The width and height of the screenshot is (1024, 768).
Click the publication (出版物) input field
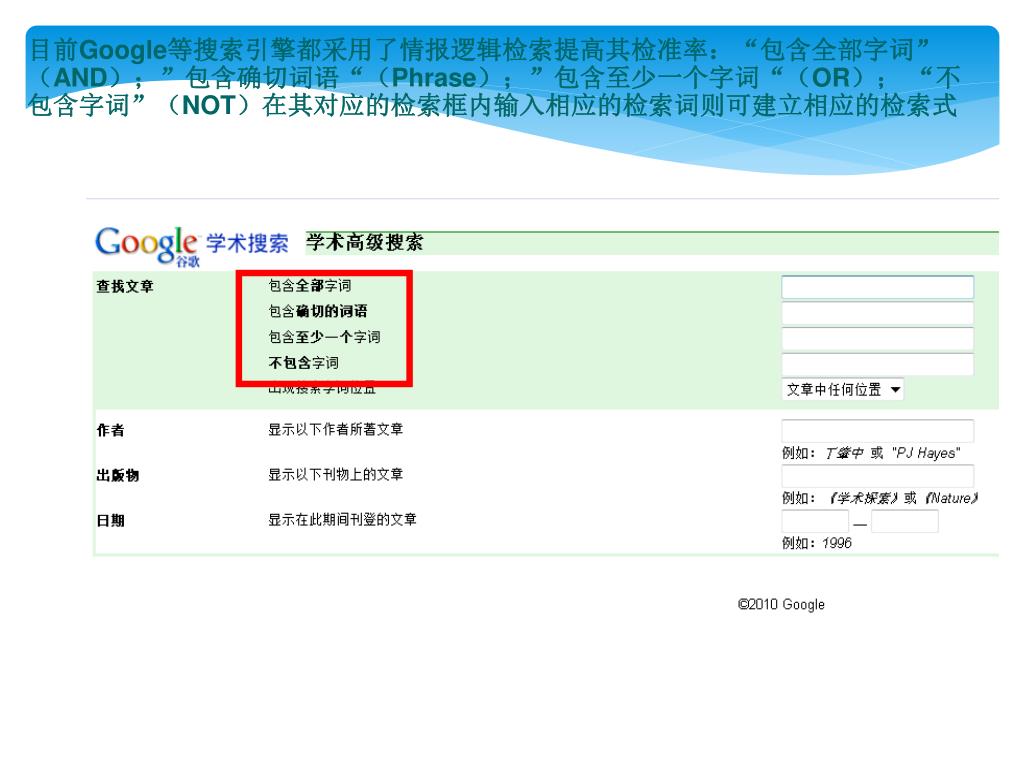click(x=877, y=475)
